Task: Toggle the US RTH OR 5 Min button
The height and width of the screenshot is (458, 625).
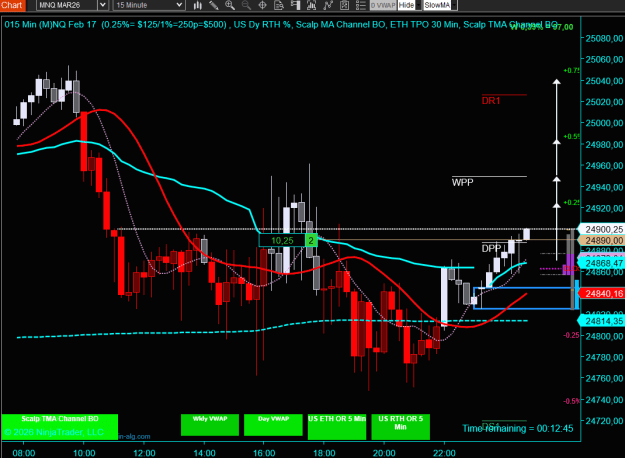Action: pos(401,427)
